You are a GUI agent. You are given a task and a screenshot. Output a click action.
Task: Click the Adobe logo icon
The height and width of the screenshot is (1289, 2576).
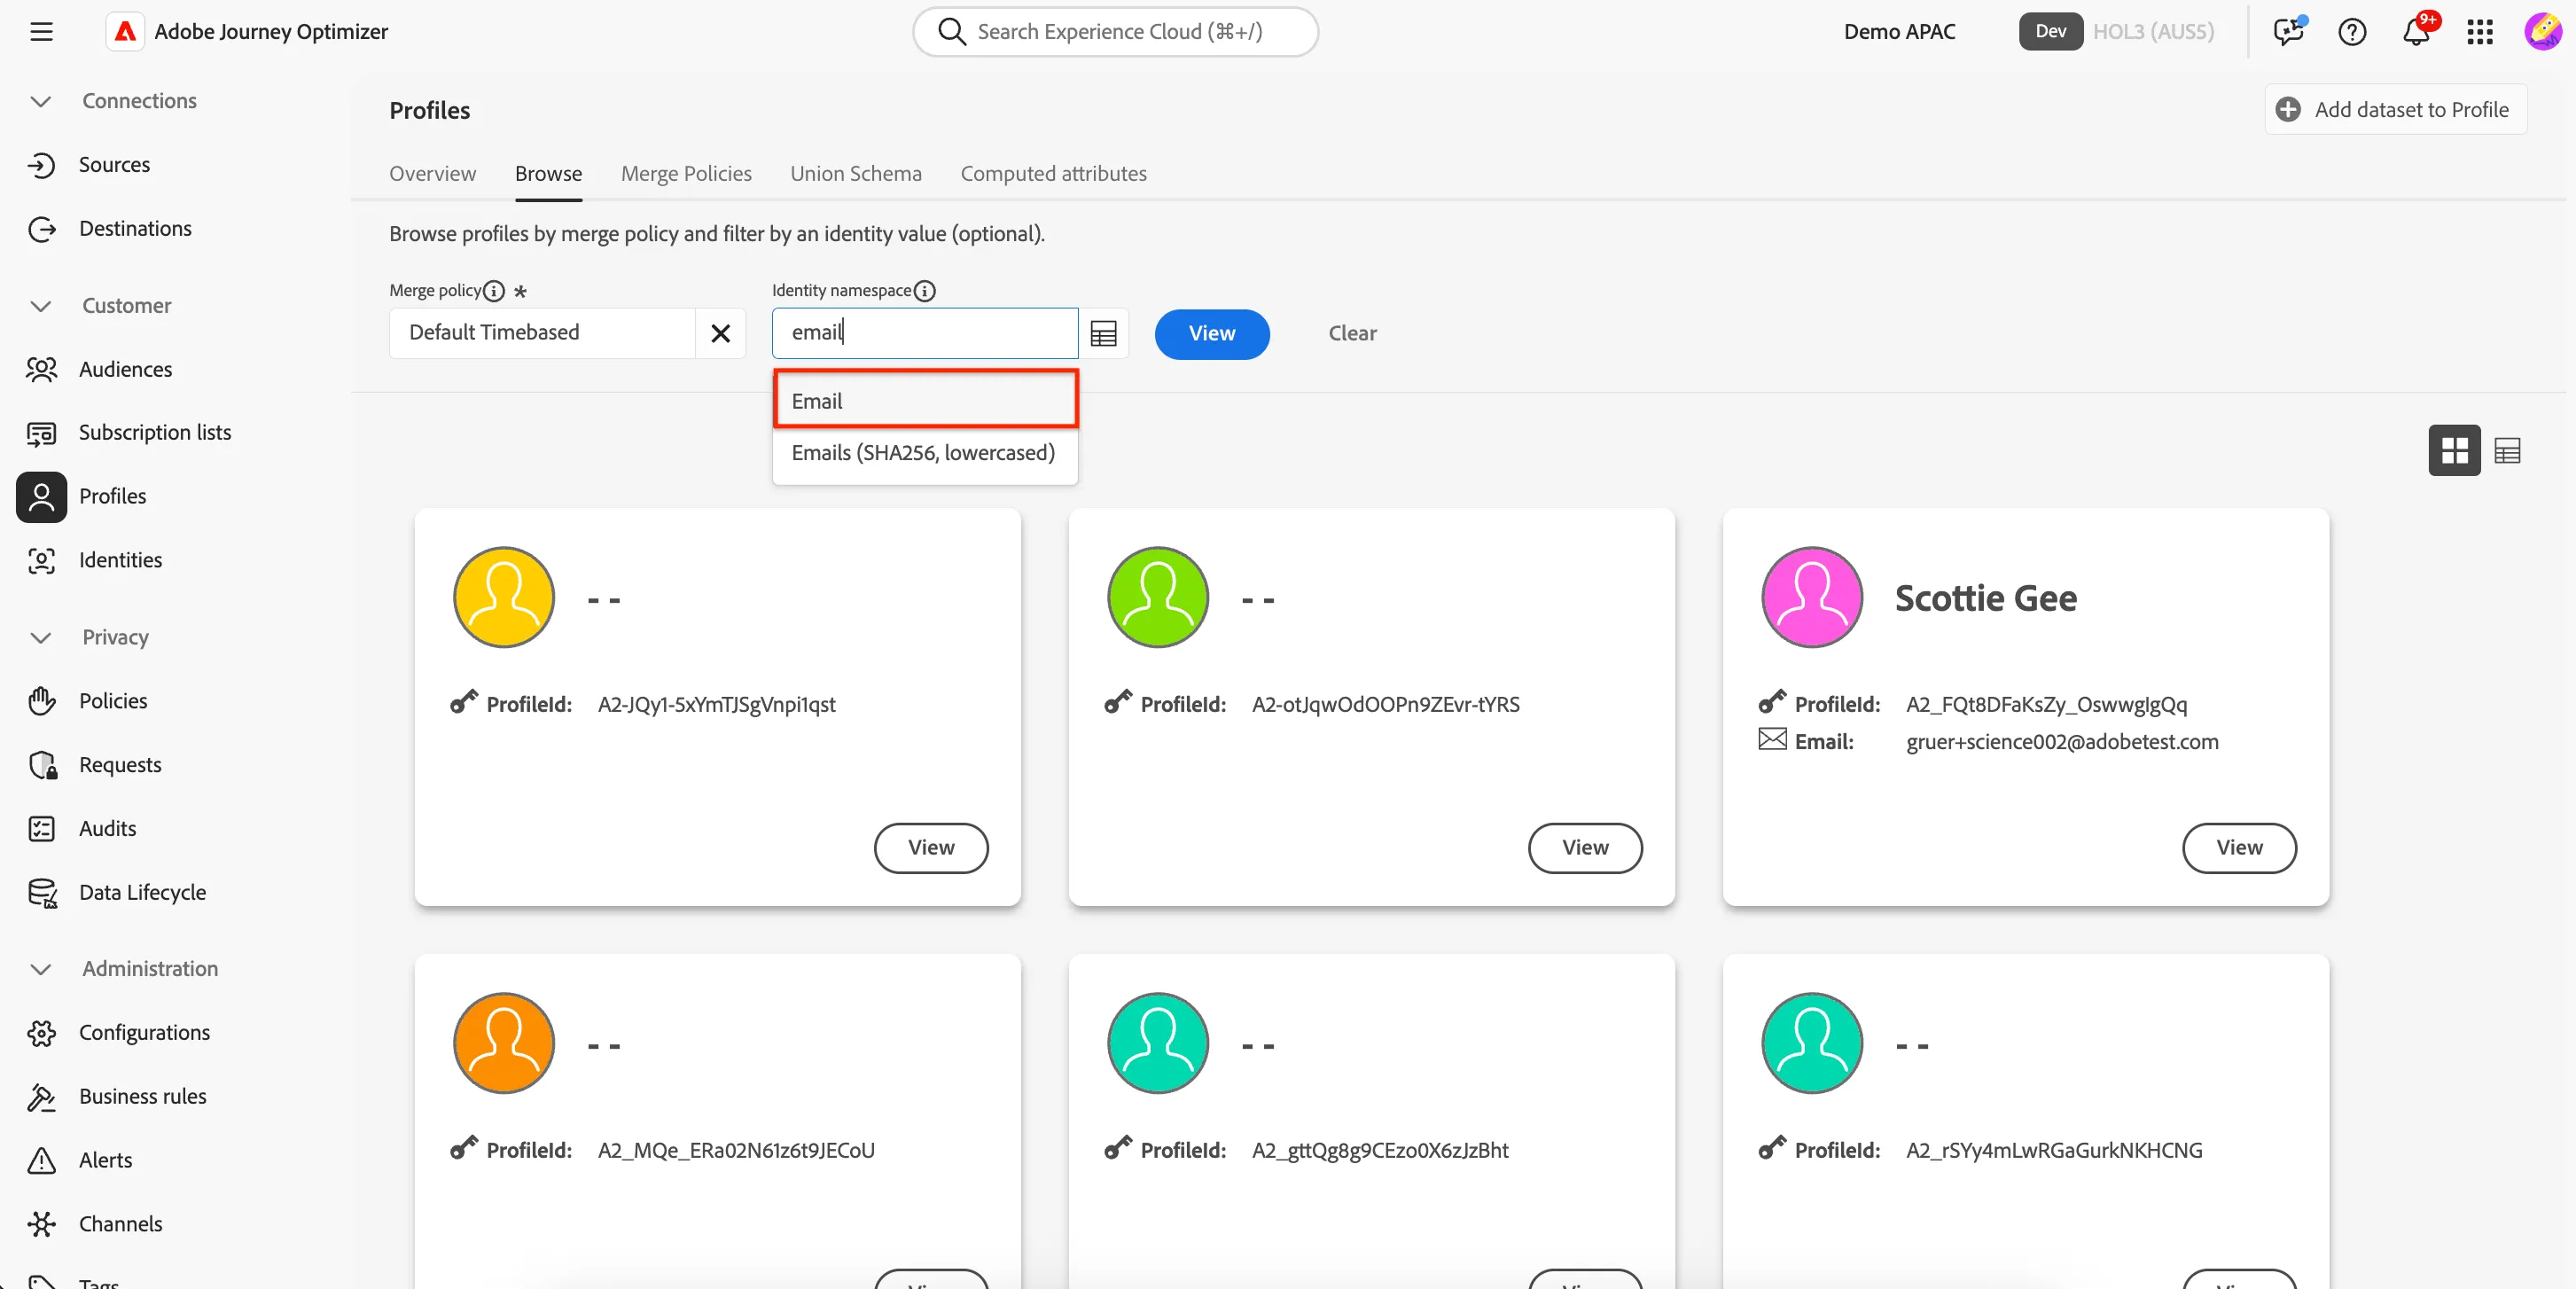pyautogui.click(x=125, y=32)
